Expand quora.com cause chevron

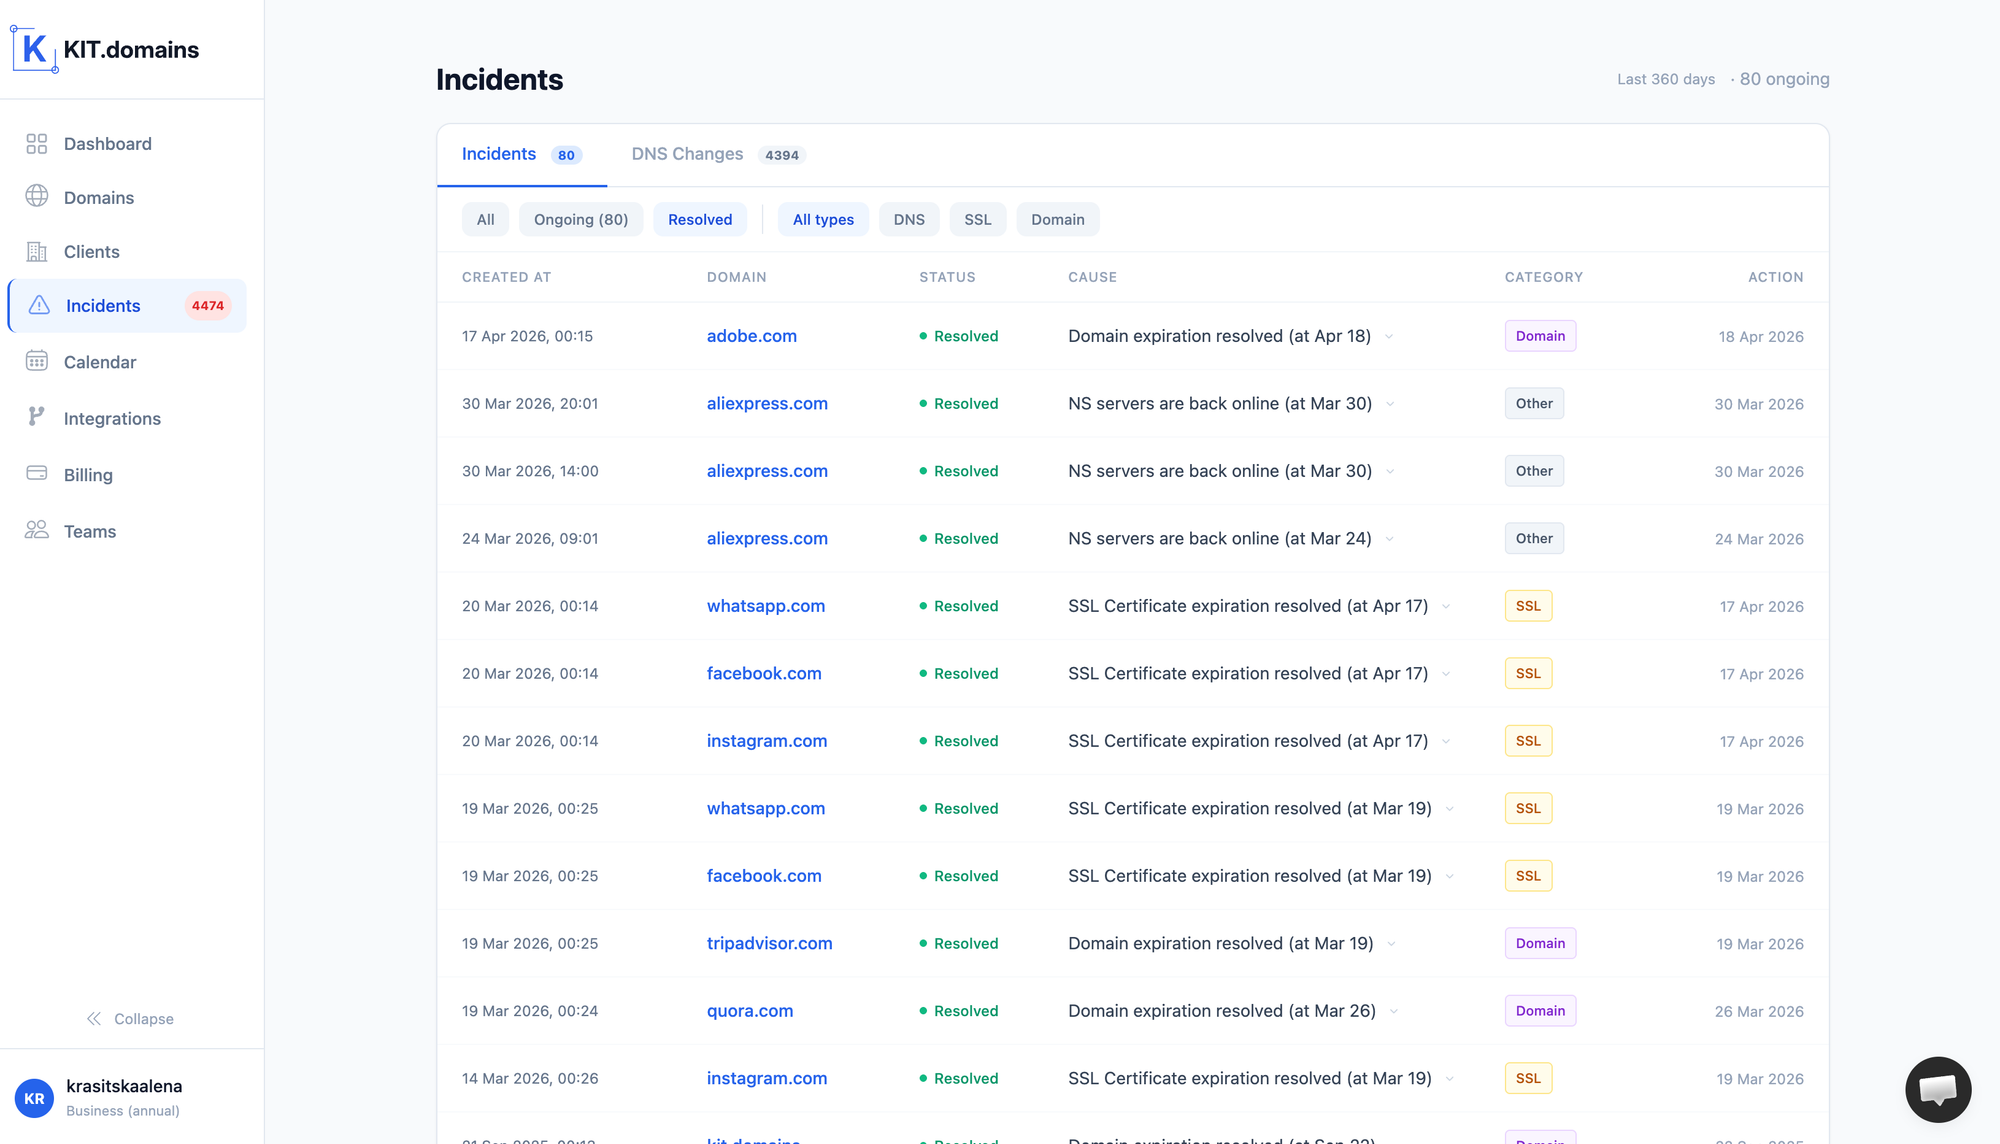(1394, 1011)
